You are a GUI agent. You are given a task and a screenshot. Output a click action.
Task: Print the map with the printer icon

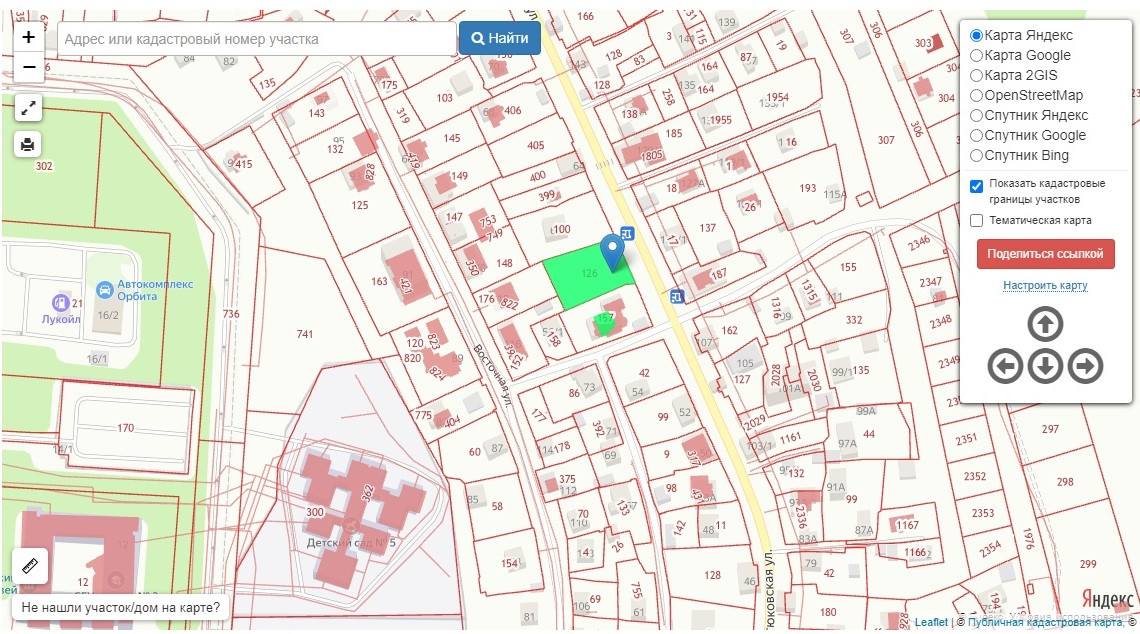coord(28,145)
